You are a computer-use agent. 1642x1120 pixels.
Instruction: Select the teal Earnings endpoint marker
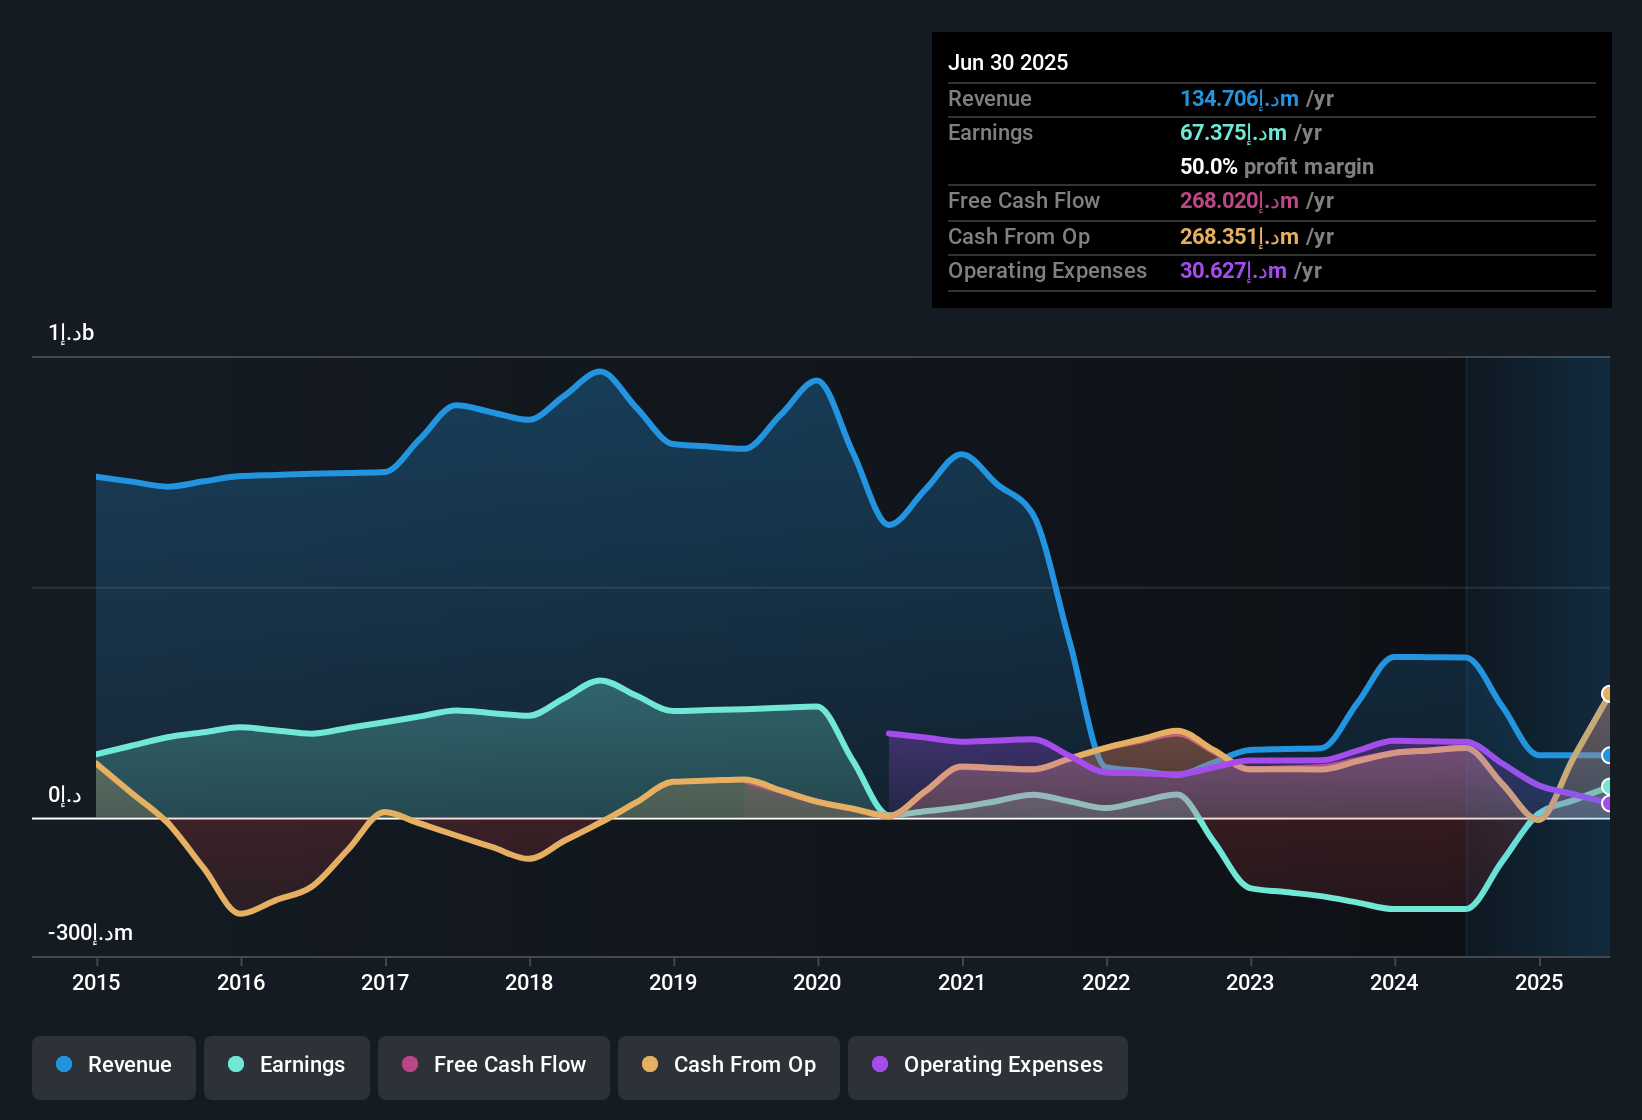[x=1608, y=787]
